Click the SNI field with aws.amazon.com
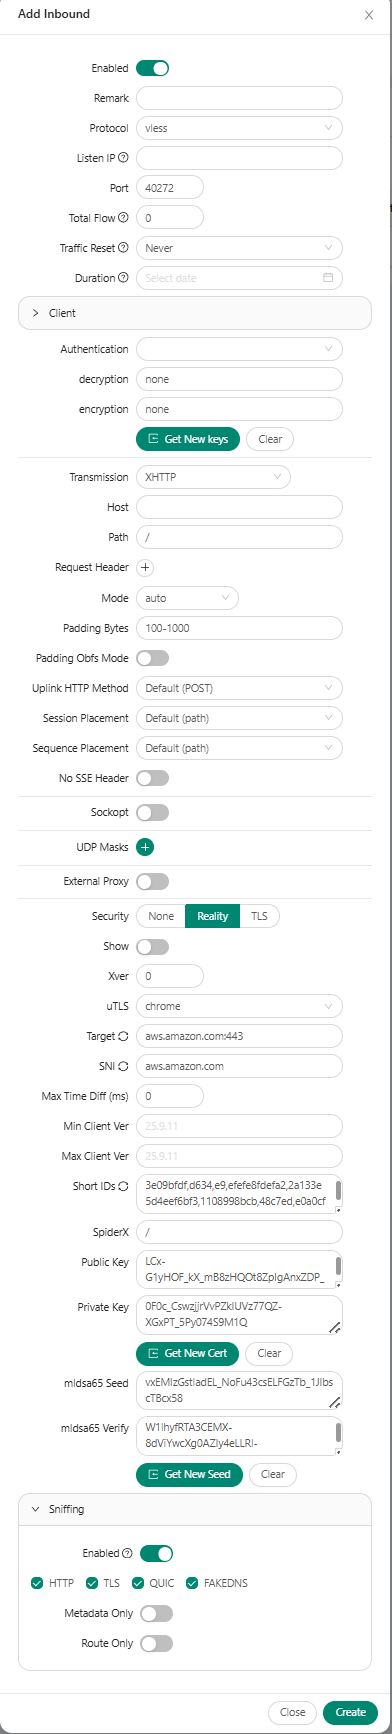Image resolution: width=392 pixels, height=1734 pixels. point(239,1066)
